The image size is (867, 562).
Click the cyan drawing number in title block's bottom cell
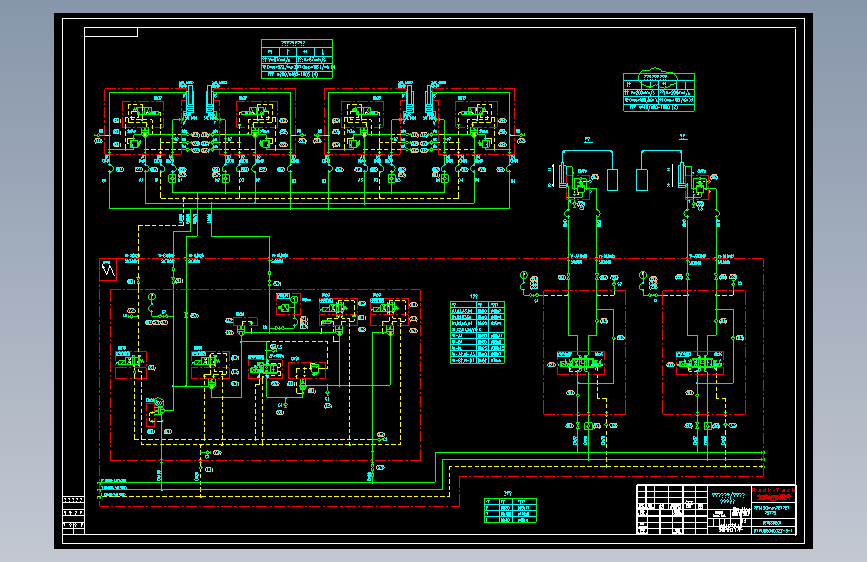click(x=774, y=531)
